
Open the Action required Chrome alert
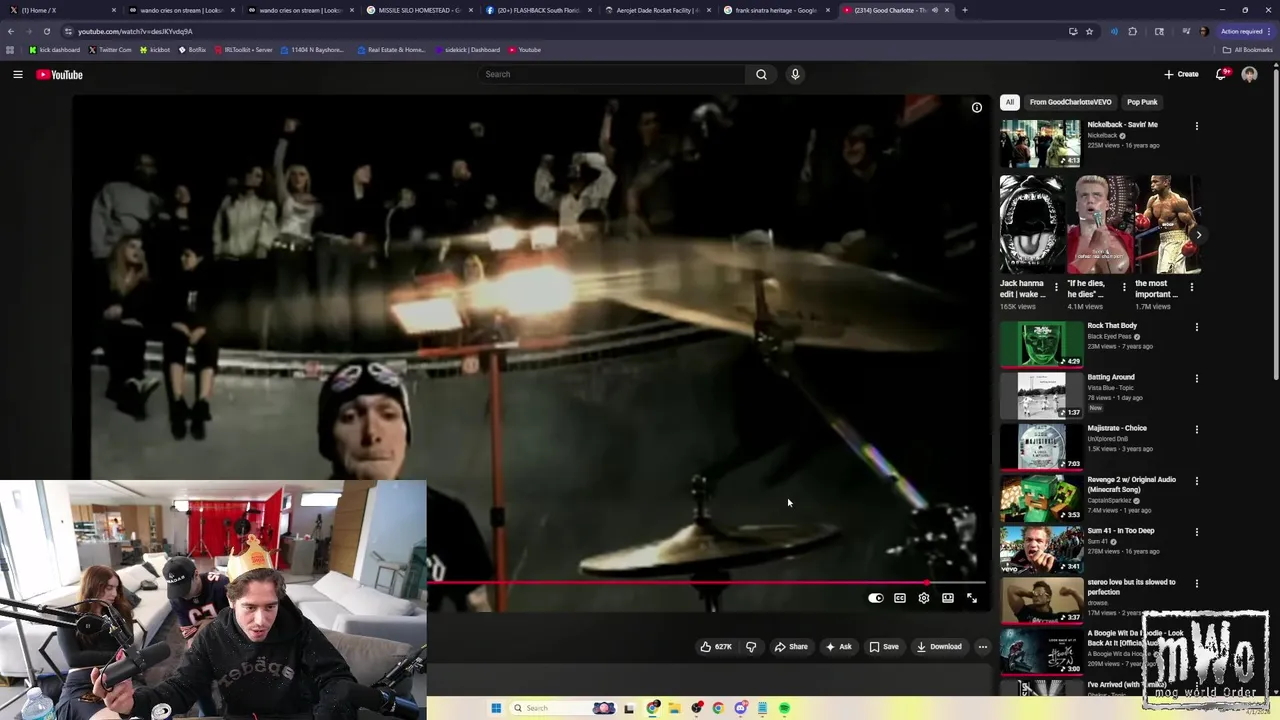pyautogui.click(x=1245, y=31)
